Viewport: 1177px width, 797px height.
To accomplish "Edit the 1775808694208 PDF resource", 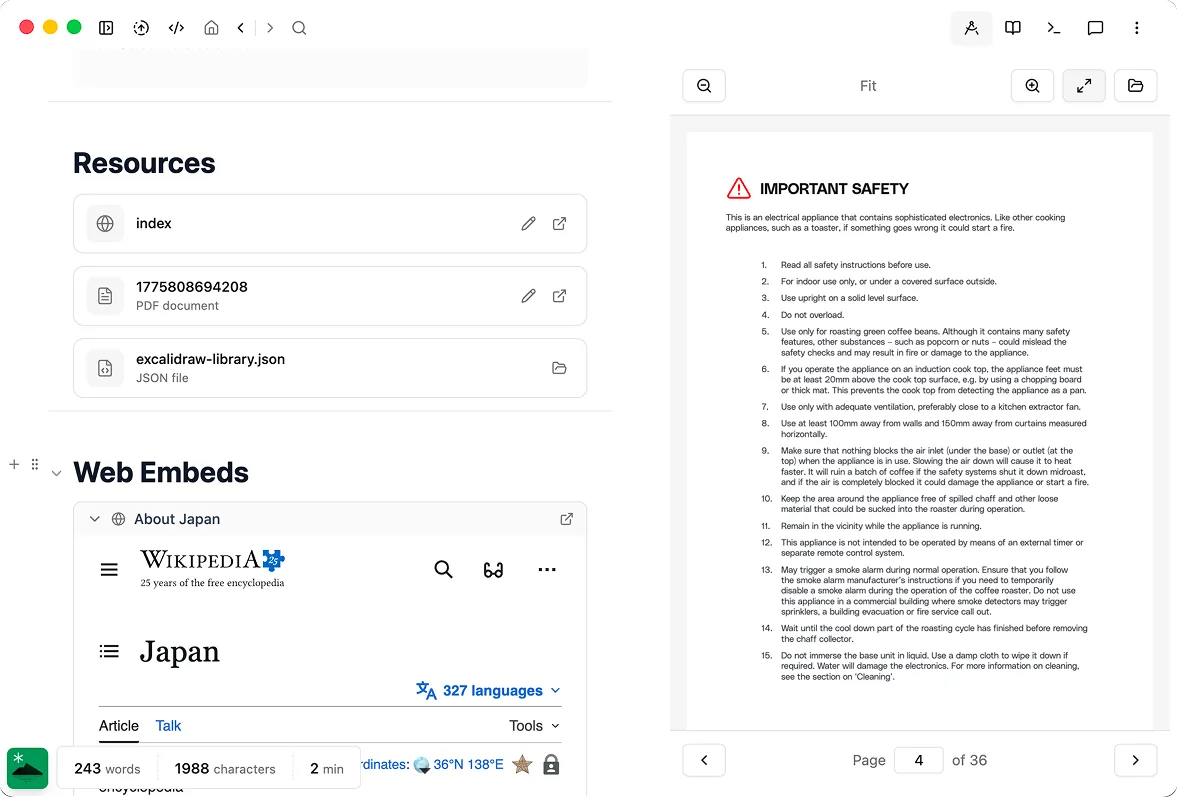I will click(x=528, y=296).
